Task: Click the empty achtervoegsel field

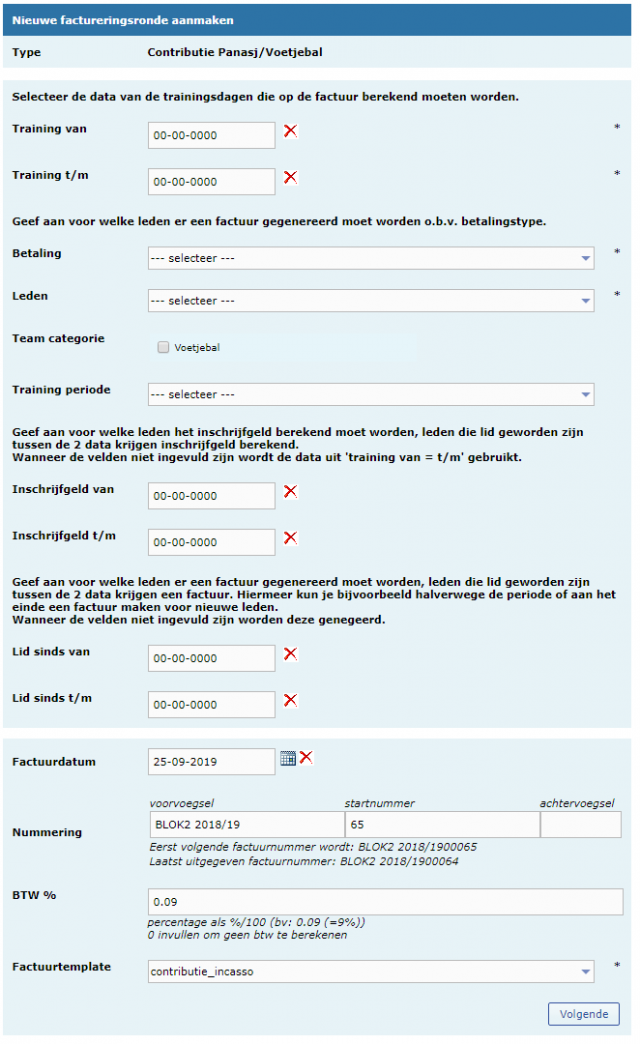Action: [580, 825]
